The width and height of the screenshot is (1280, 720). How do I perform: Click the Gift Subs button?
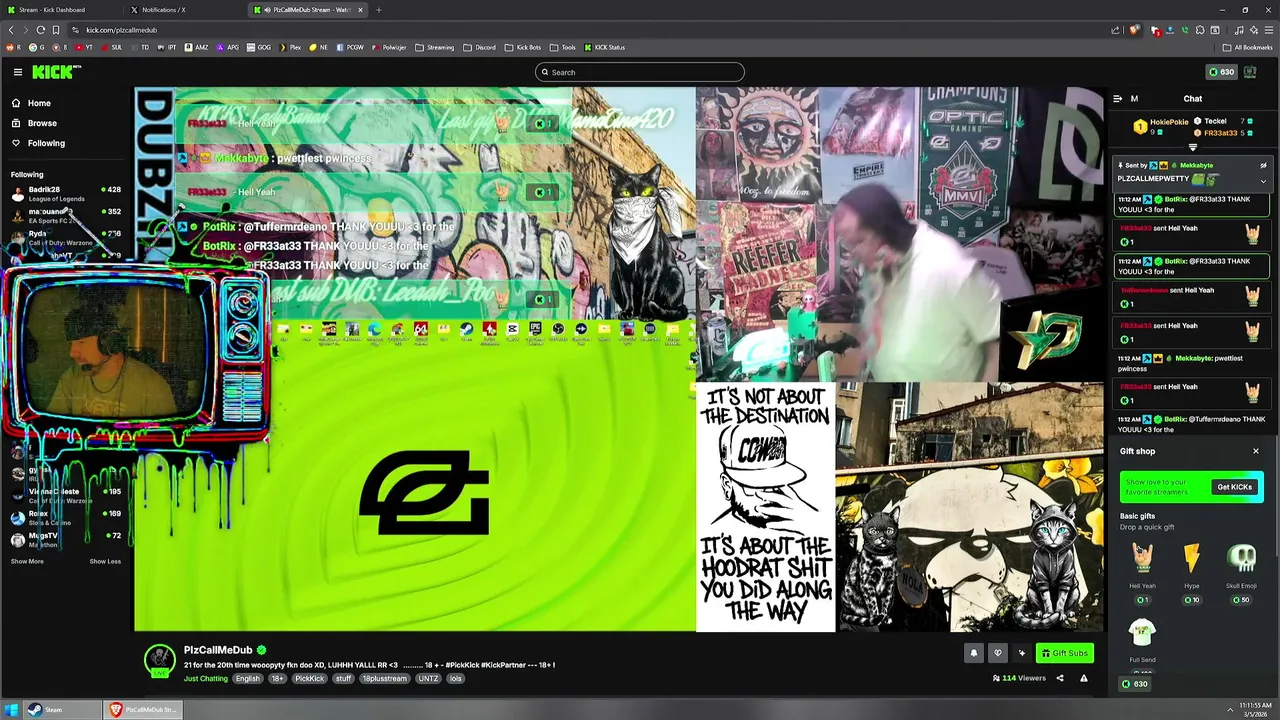[1064, 653]
